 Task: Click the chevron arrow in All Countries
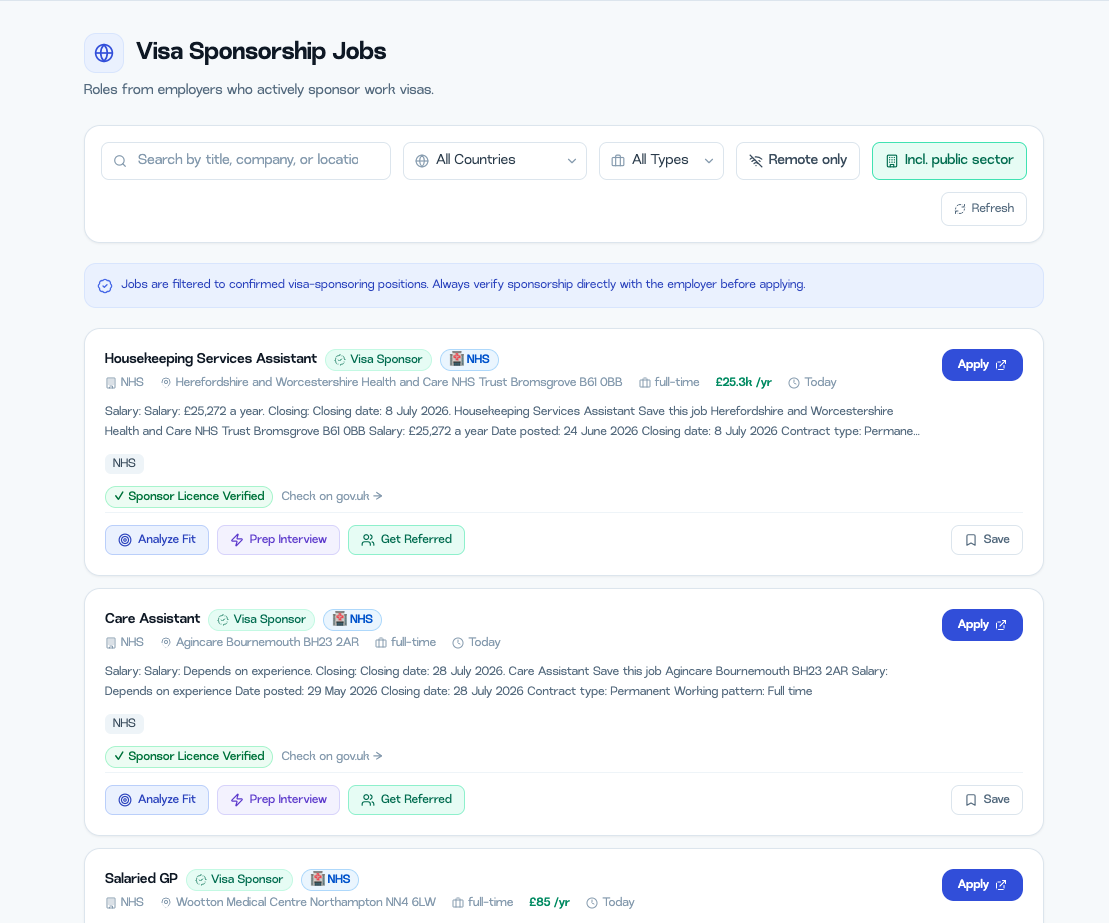(571, 161)
